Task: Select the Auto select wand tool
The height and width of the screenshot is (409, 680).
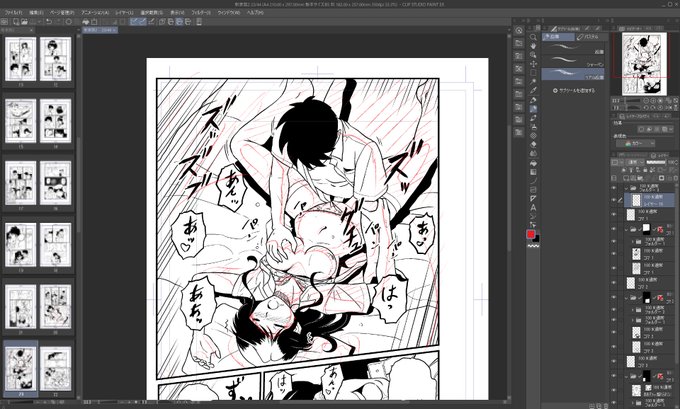Action: click(x=533, y=82)
